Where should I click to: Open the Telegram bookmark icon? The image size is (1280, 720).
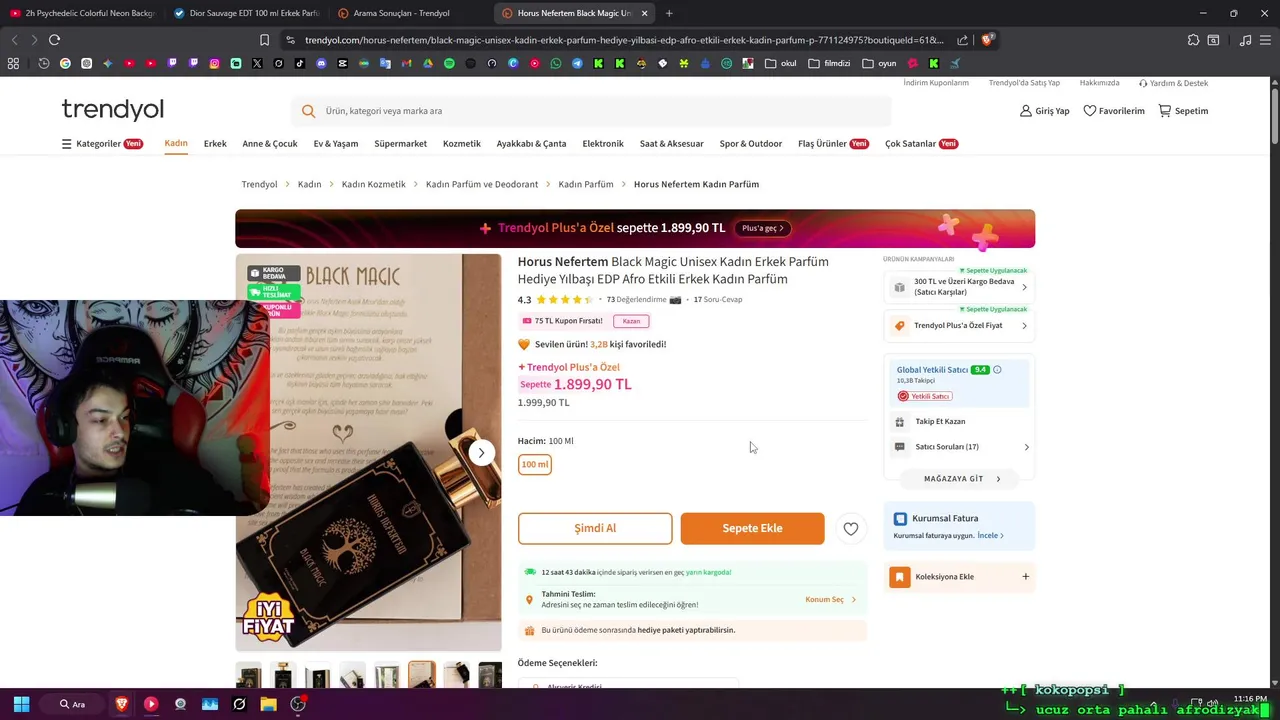(577, 63)
